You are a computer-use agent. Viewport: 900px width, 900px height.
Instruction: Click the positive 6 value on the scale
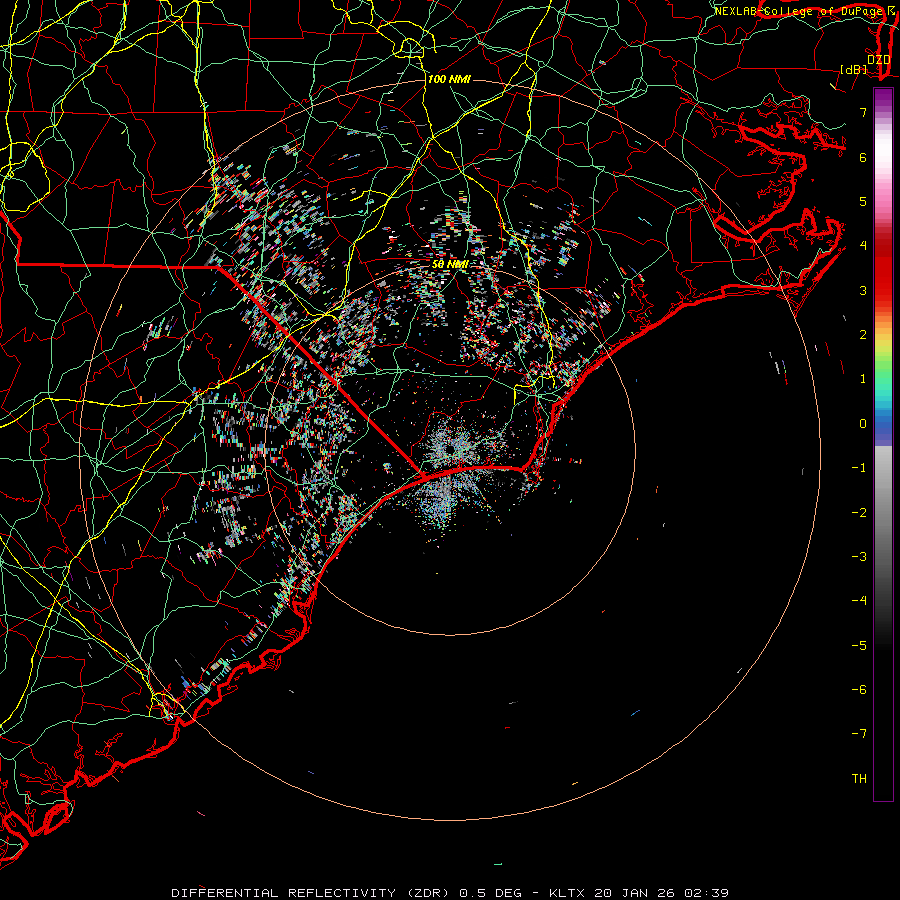pyautogui.click(x=863, y=157)
